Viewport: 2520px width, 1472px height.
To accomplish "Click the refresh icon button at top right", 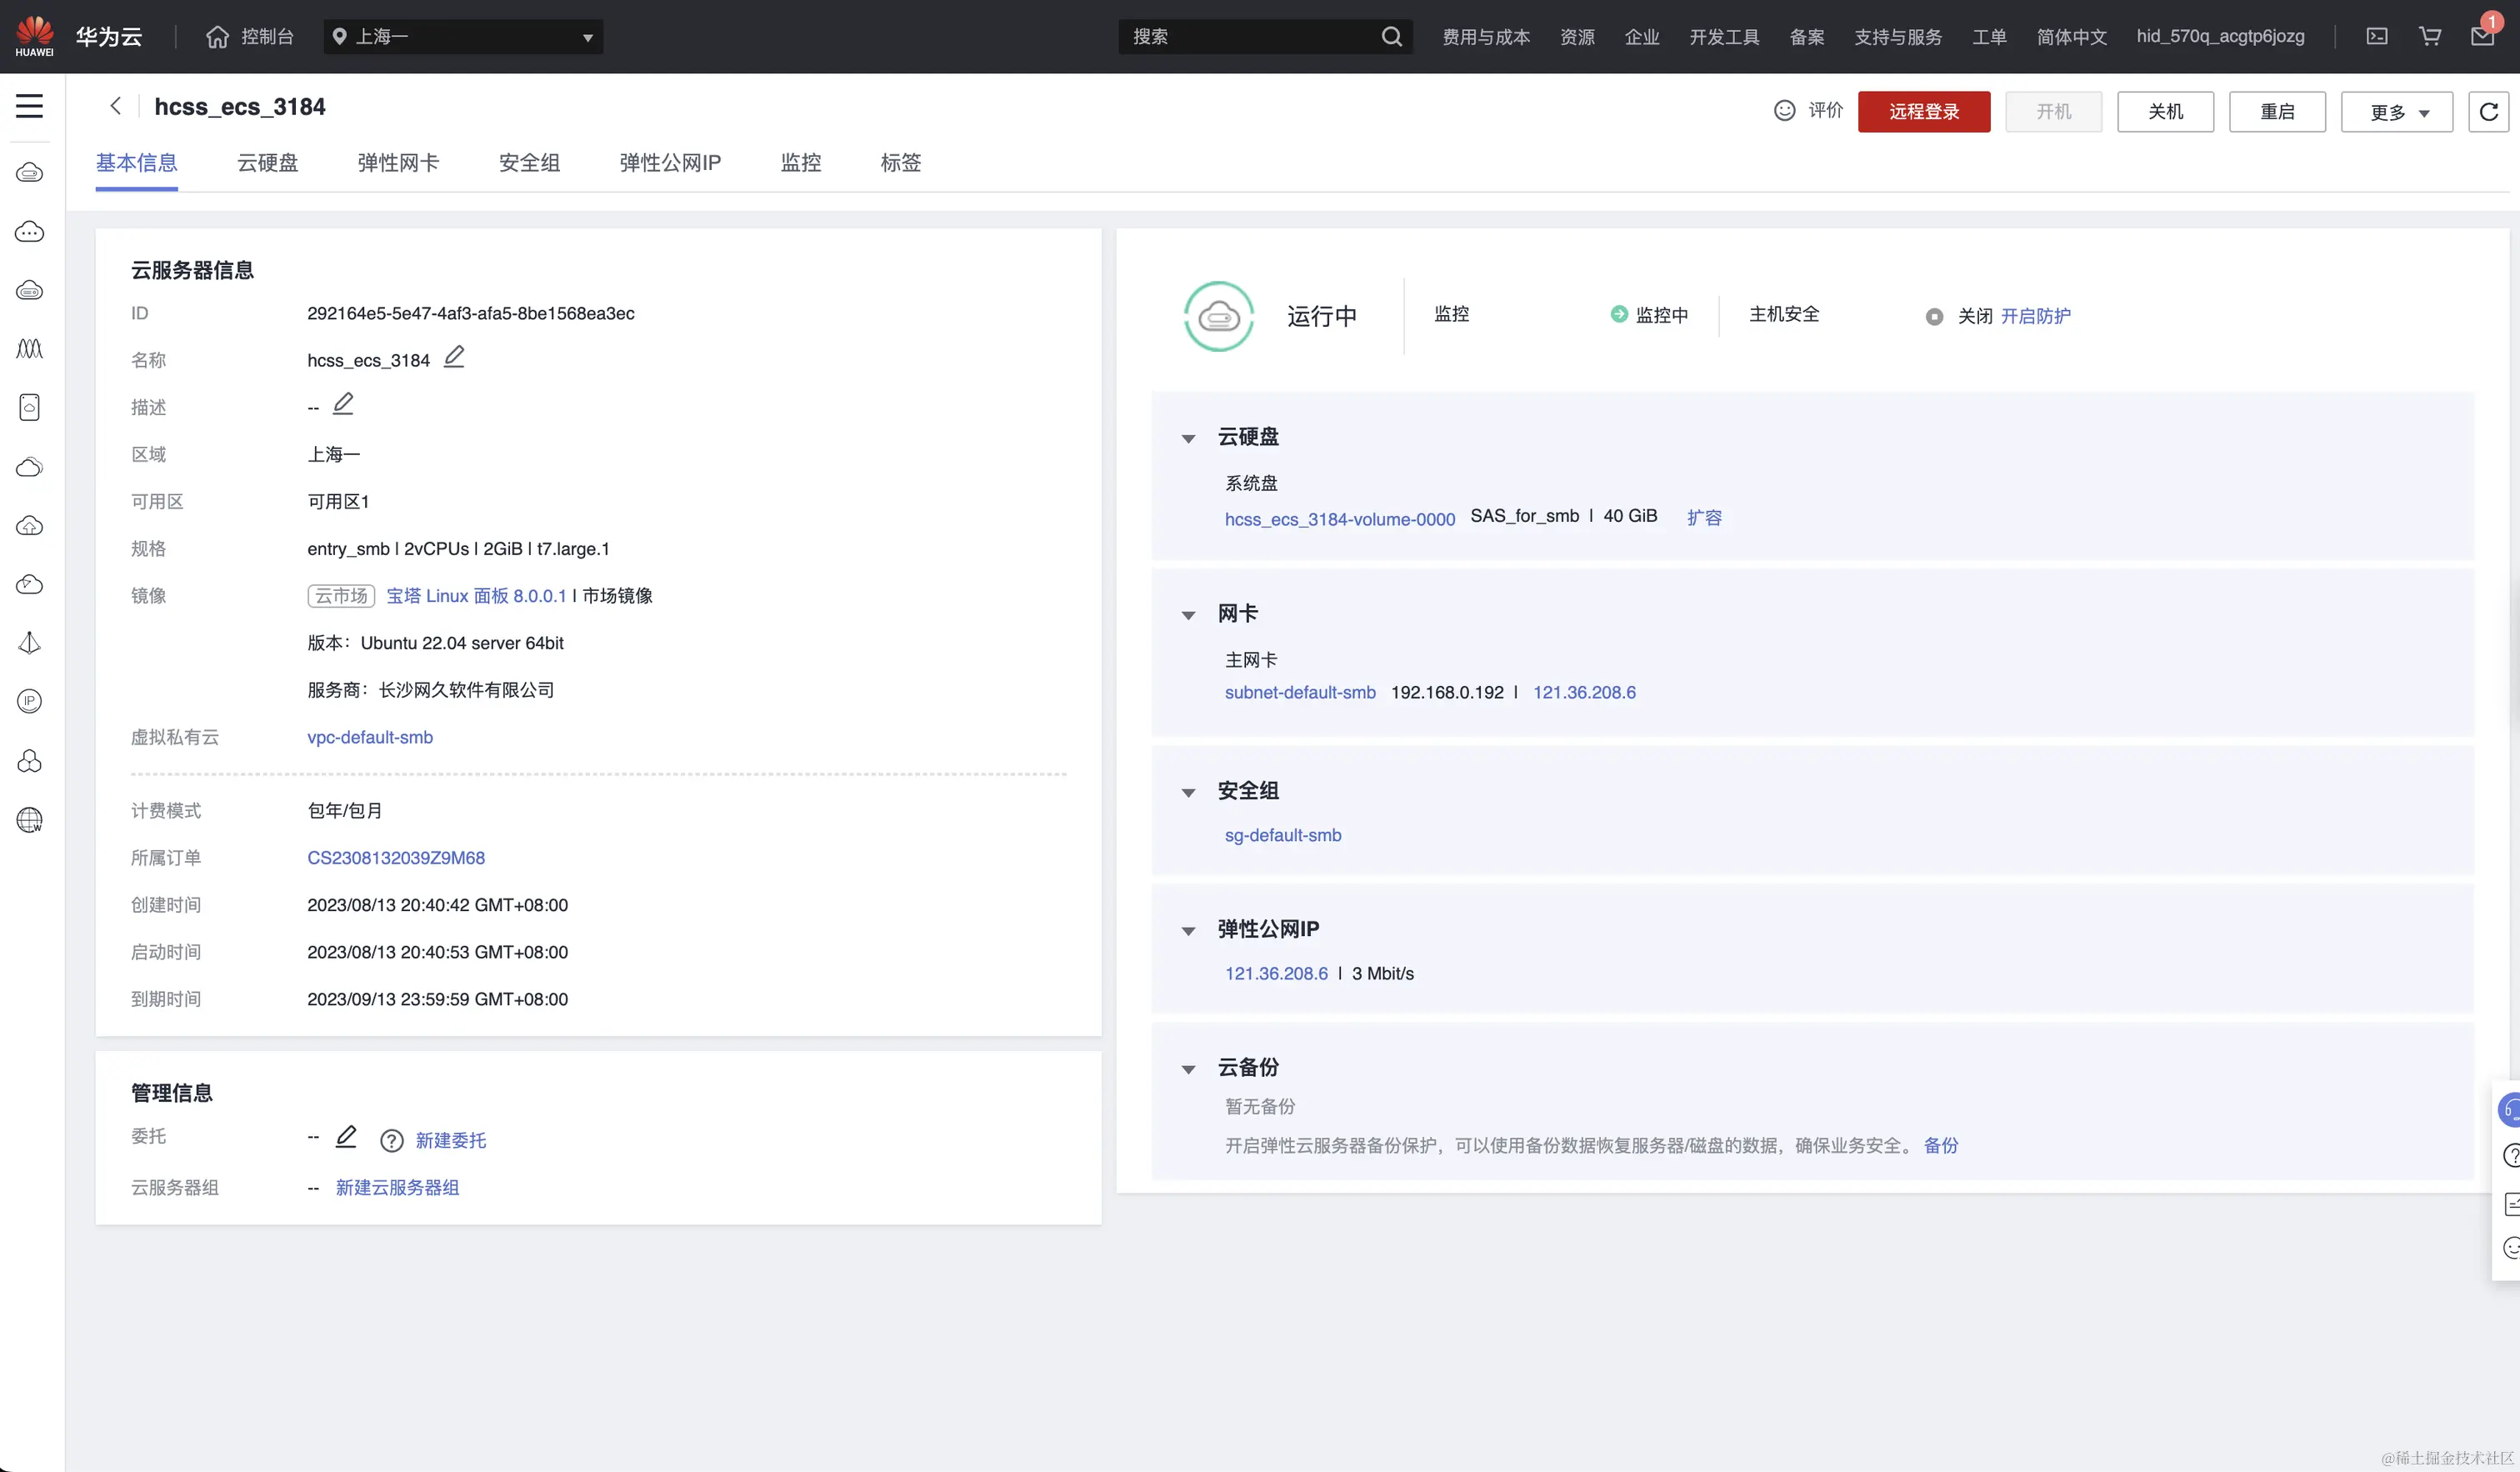I will [x=2489, y=111].
